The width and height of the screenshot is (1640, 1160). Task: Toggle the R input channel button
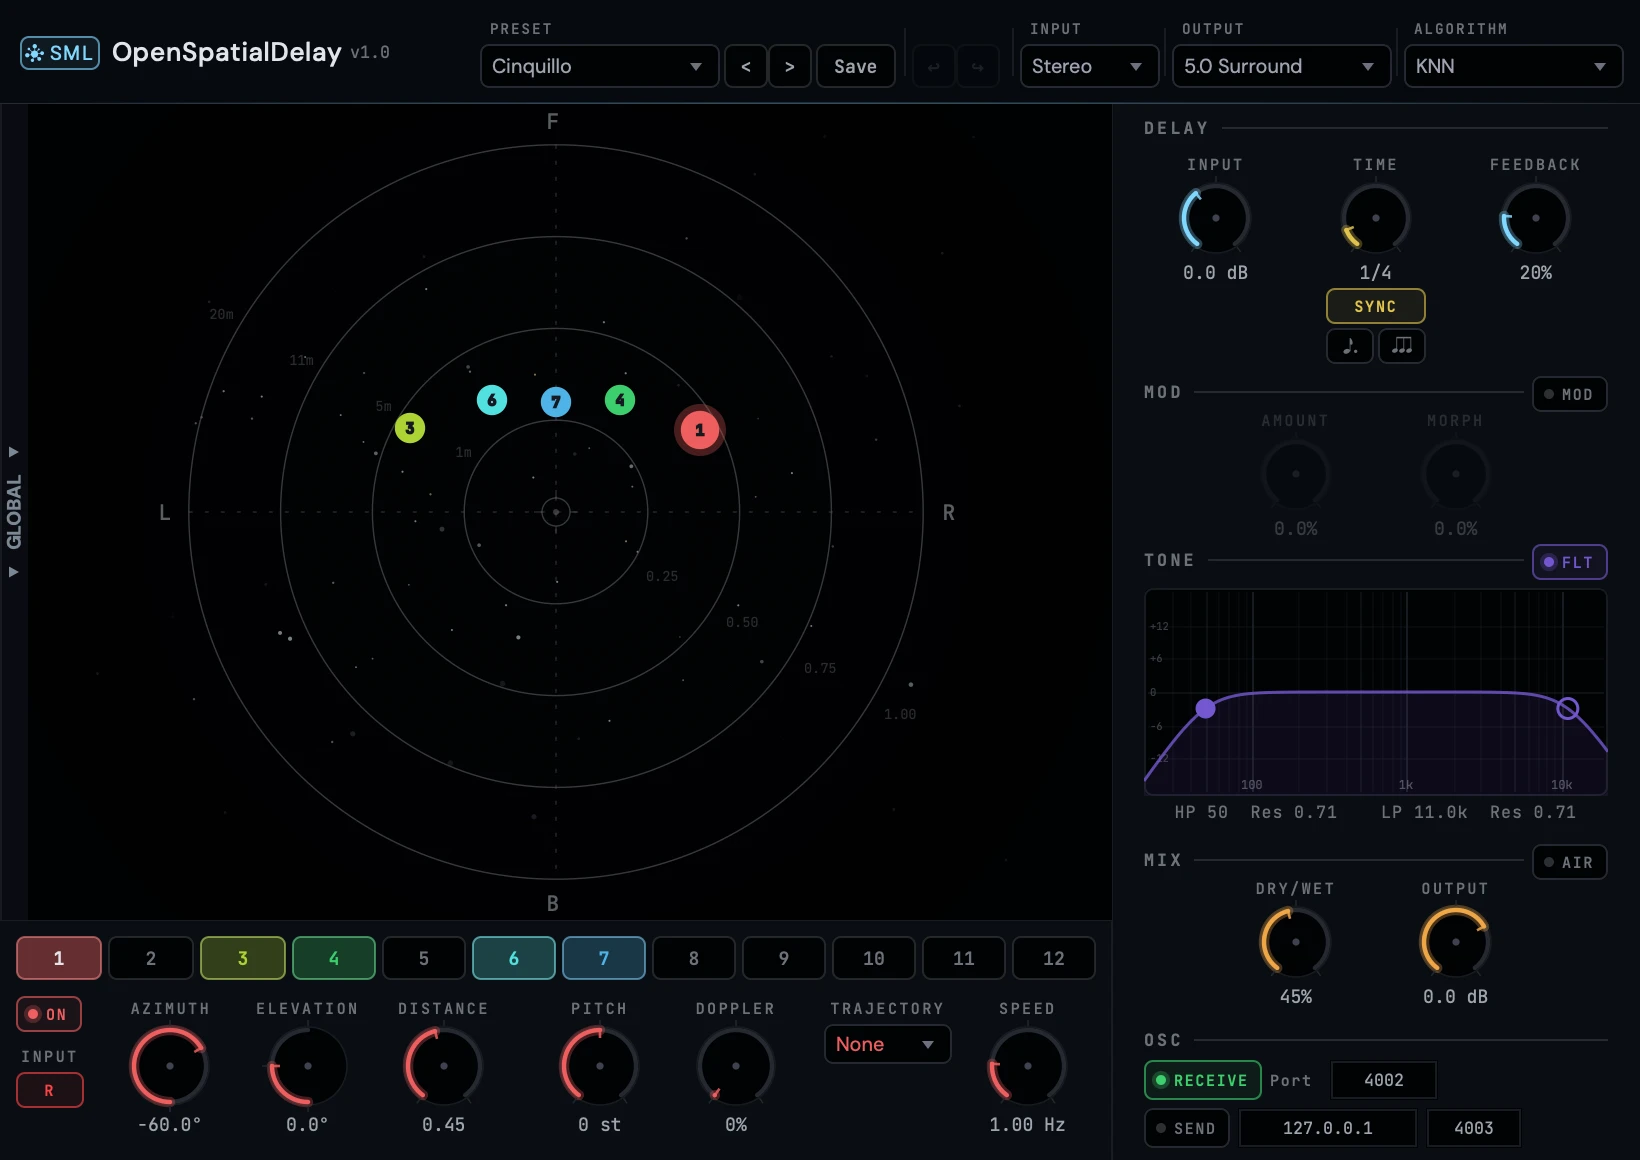tap(49, 1090)
